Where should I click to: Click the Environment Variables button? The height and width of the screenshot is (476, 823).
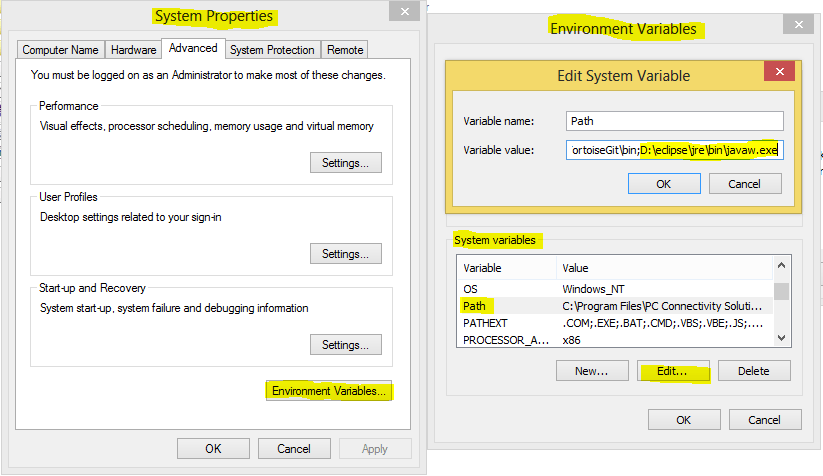329,391
